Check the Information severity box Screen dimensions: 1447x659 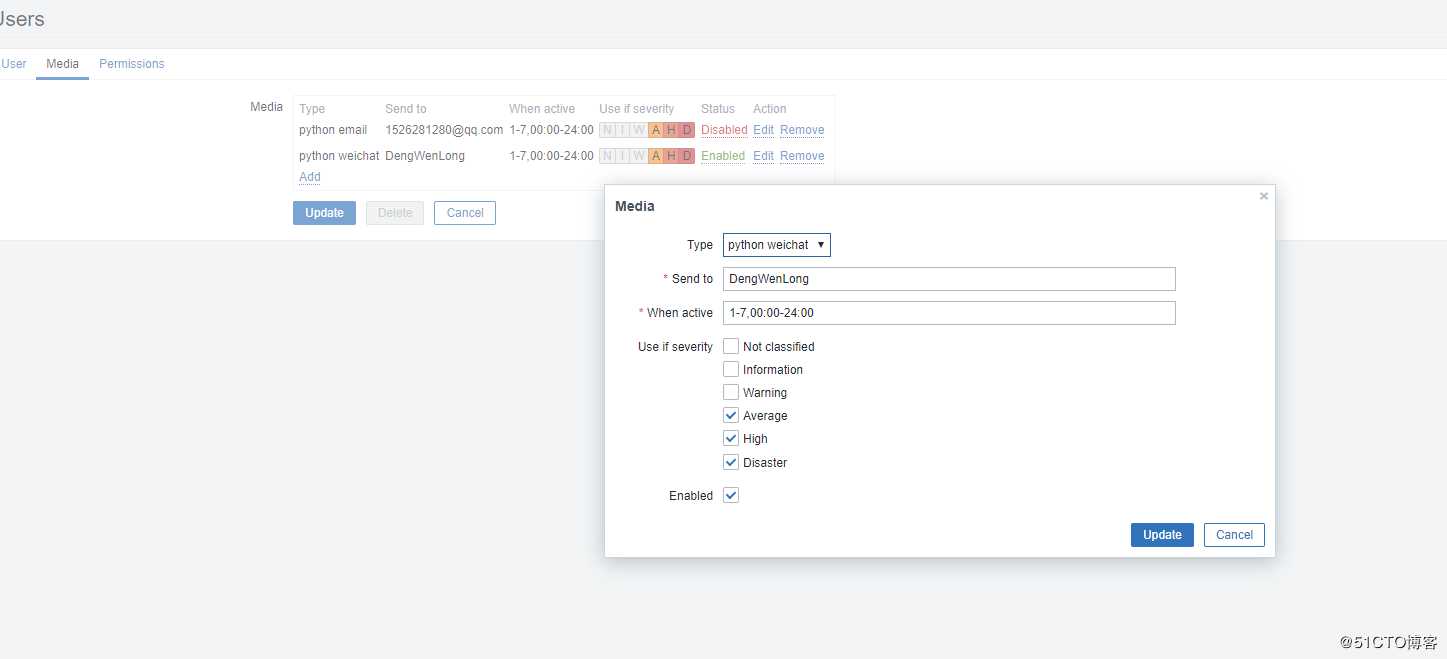(x=731, y=369)
